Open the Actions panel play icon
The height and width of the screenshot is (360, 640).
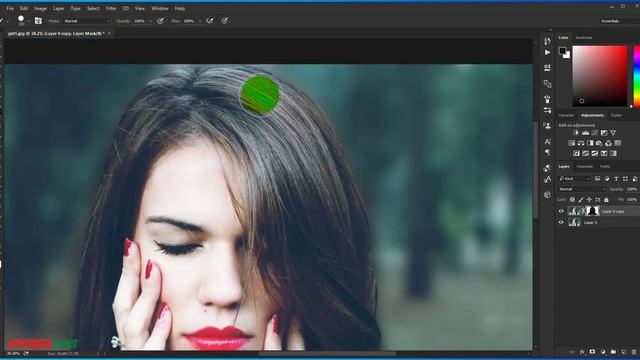[x=547, y=52]
